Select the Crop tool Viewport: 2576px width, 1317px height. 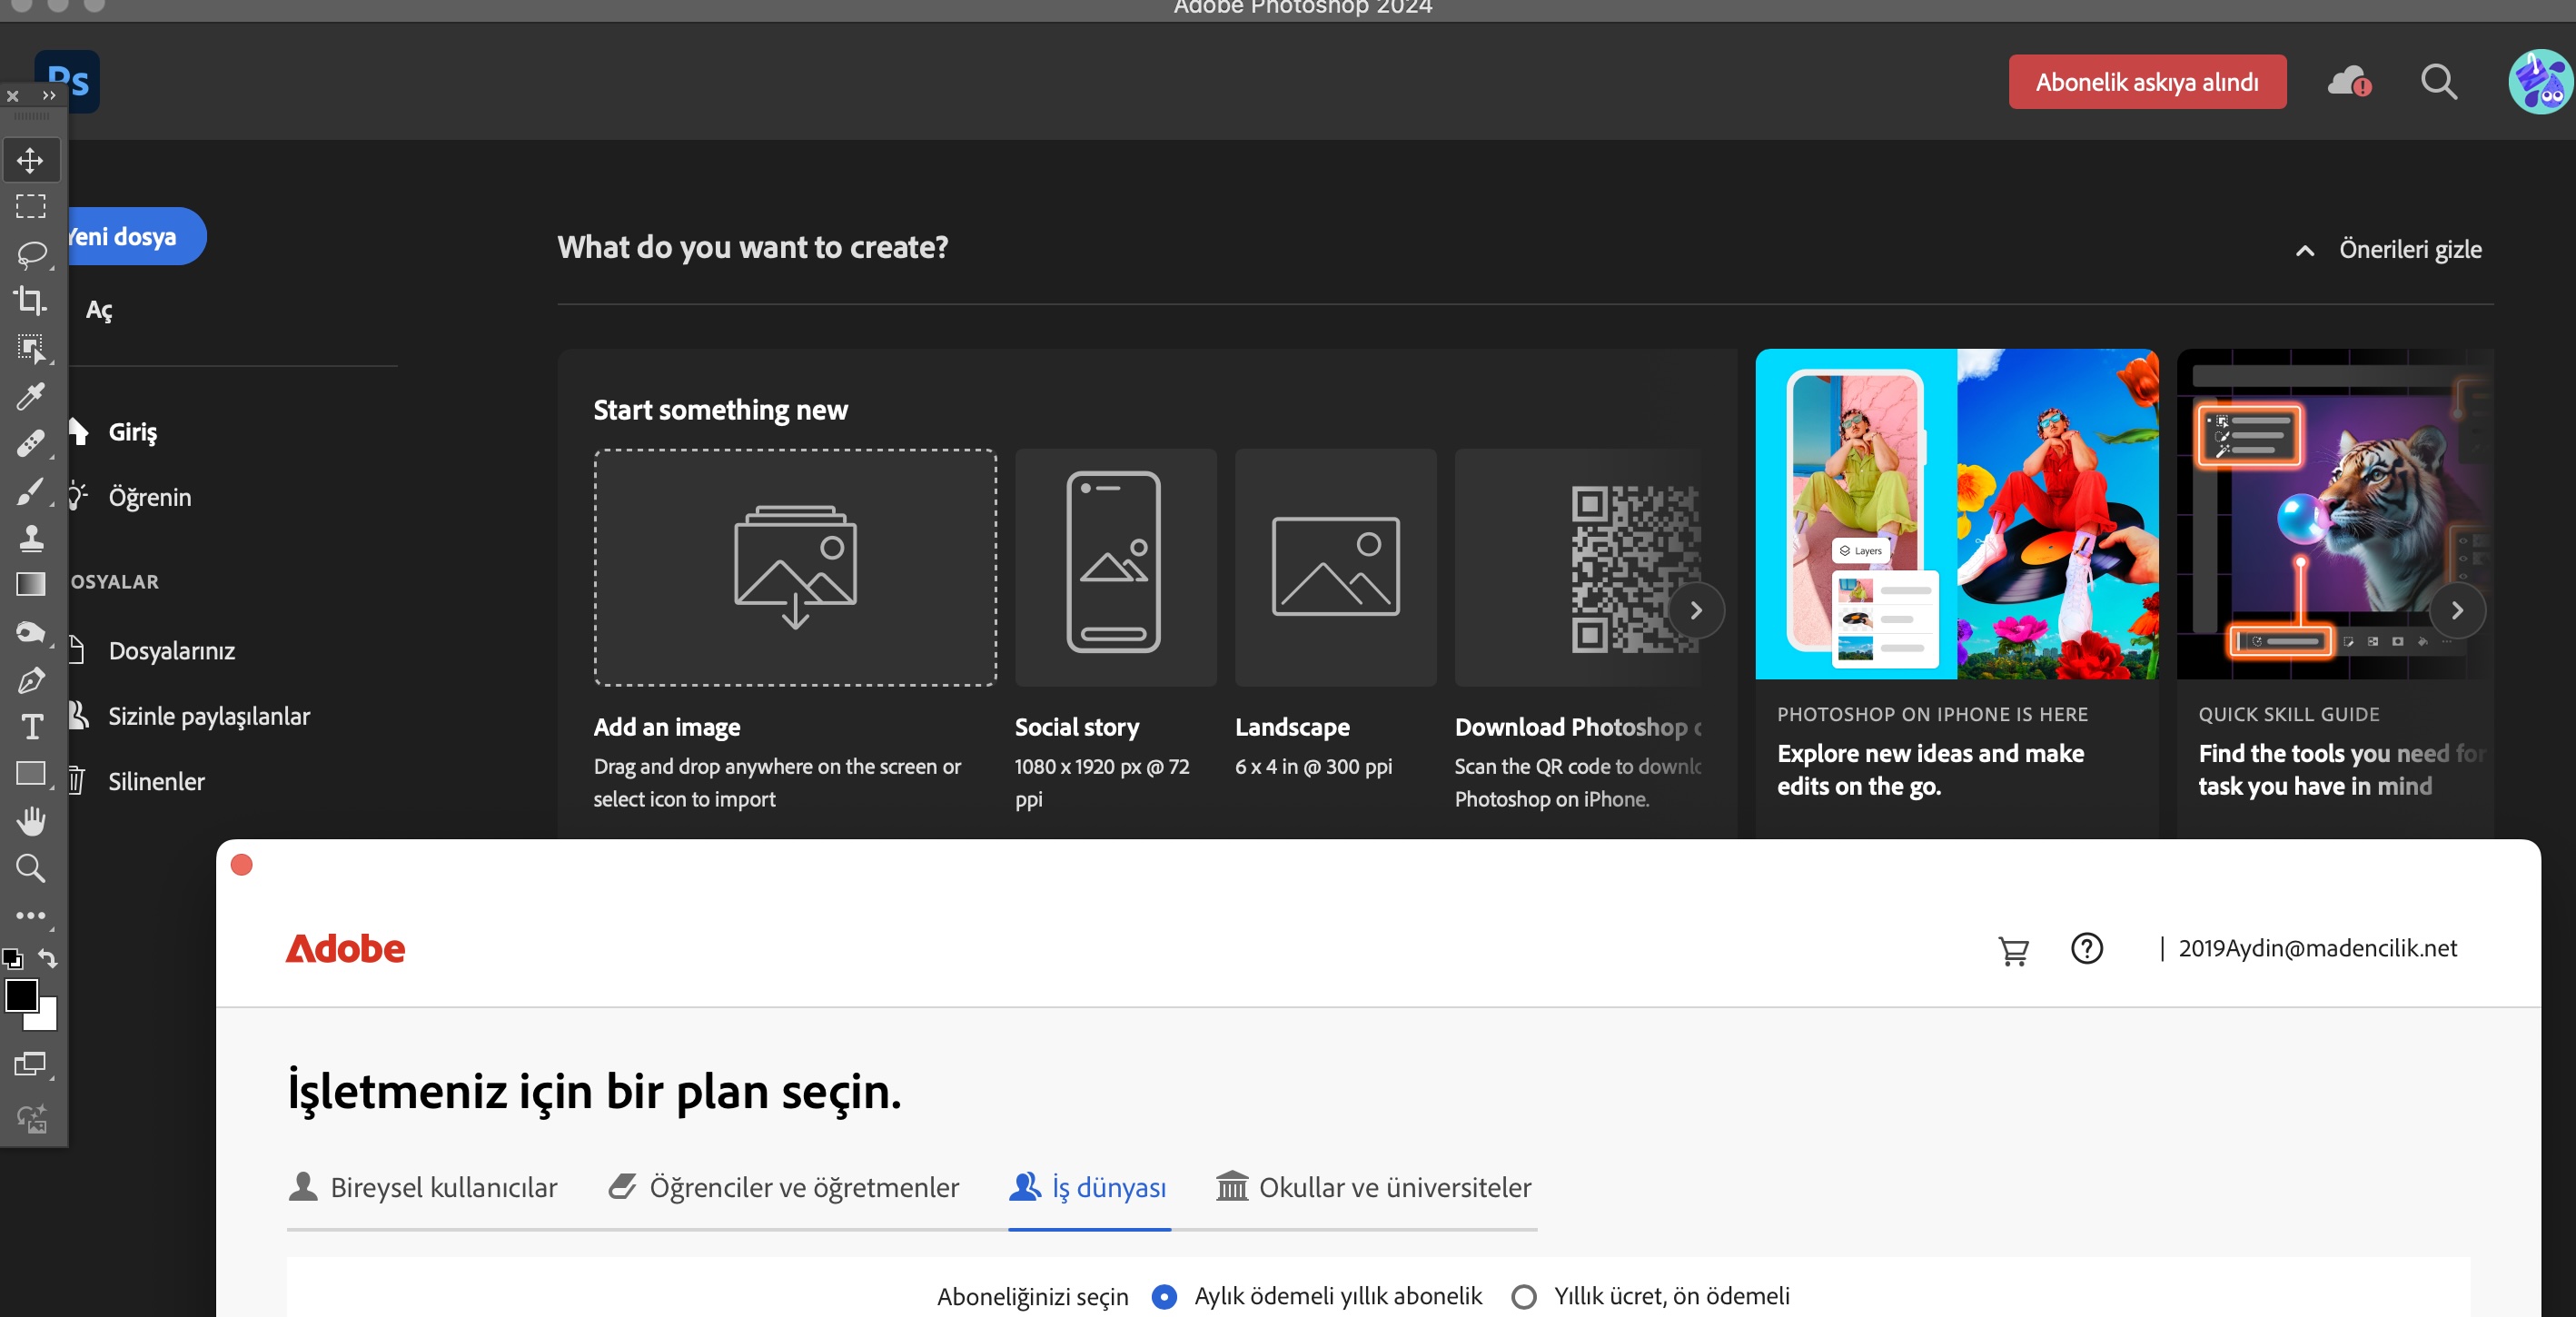(31, 301)
